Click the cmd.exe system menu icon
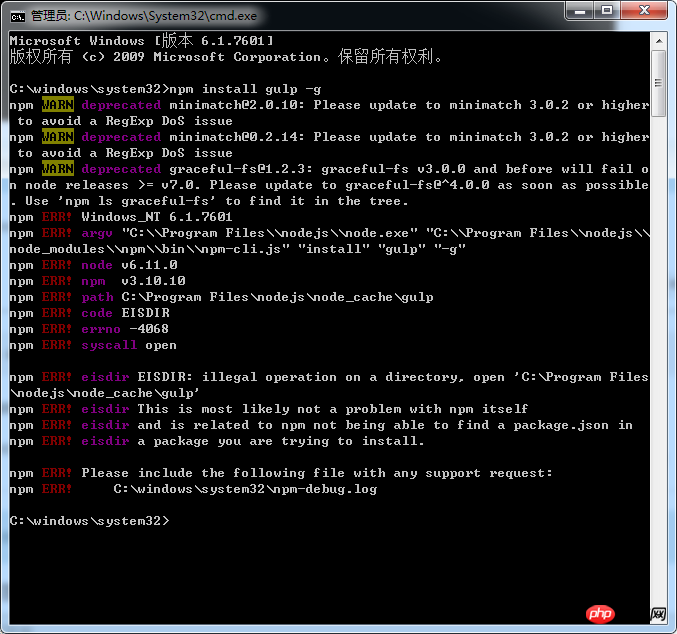677x634 pixels. click(18, 16)
